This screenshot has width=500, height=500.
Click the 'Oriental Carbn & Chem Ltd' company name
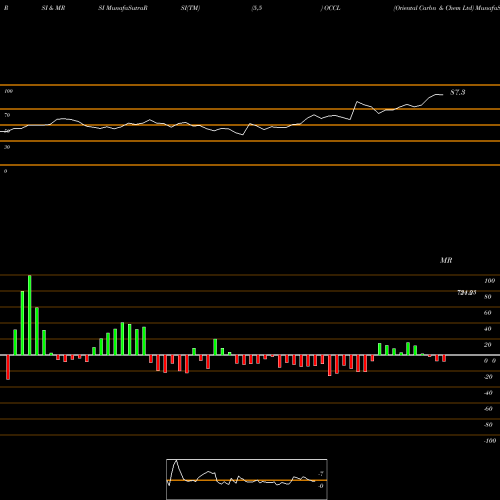pos(434,8)
